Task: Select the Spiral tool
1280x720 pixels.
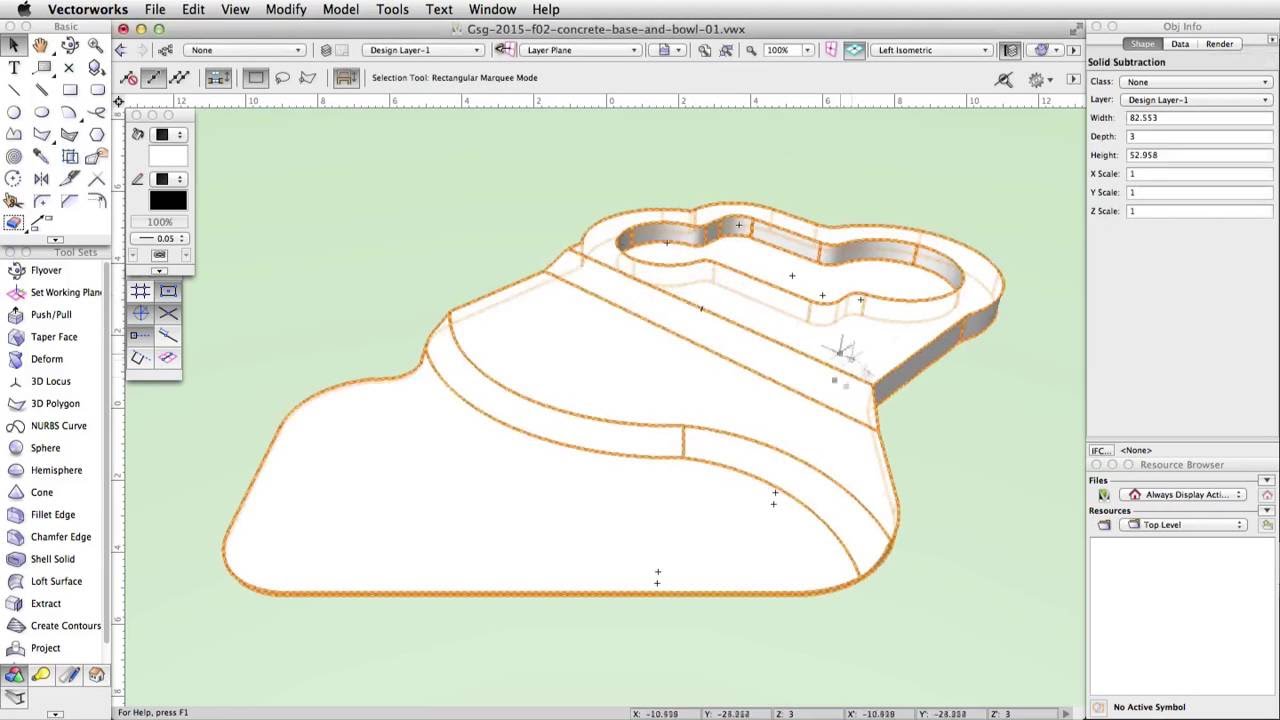Action: [x=14, y=156]
